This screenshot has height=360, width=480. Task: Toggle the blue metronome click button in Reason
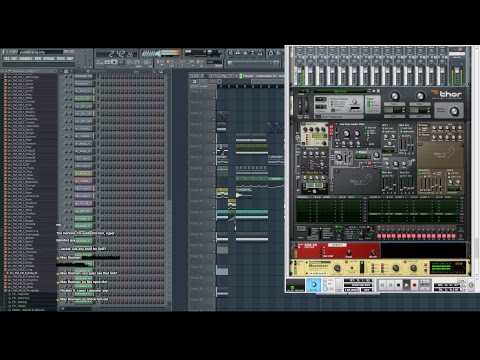313,285
